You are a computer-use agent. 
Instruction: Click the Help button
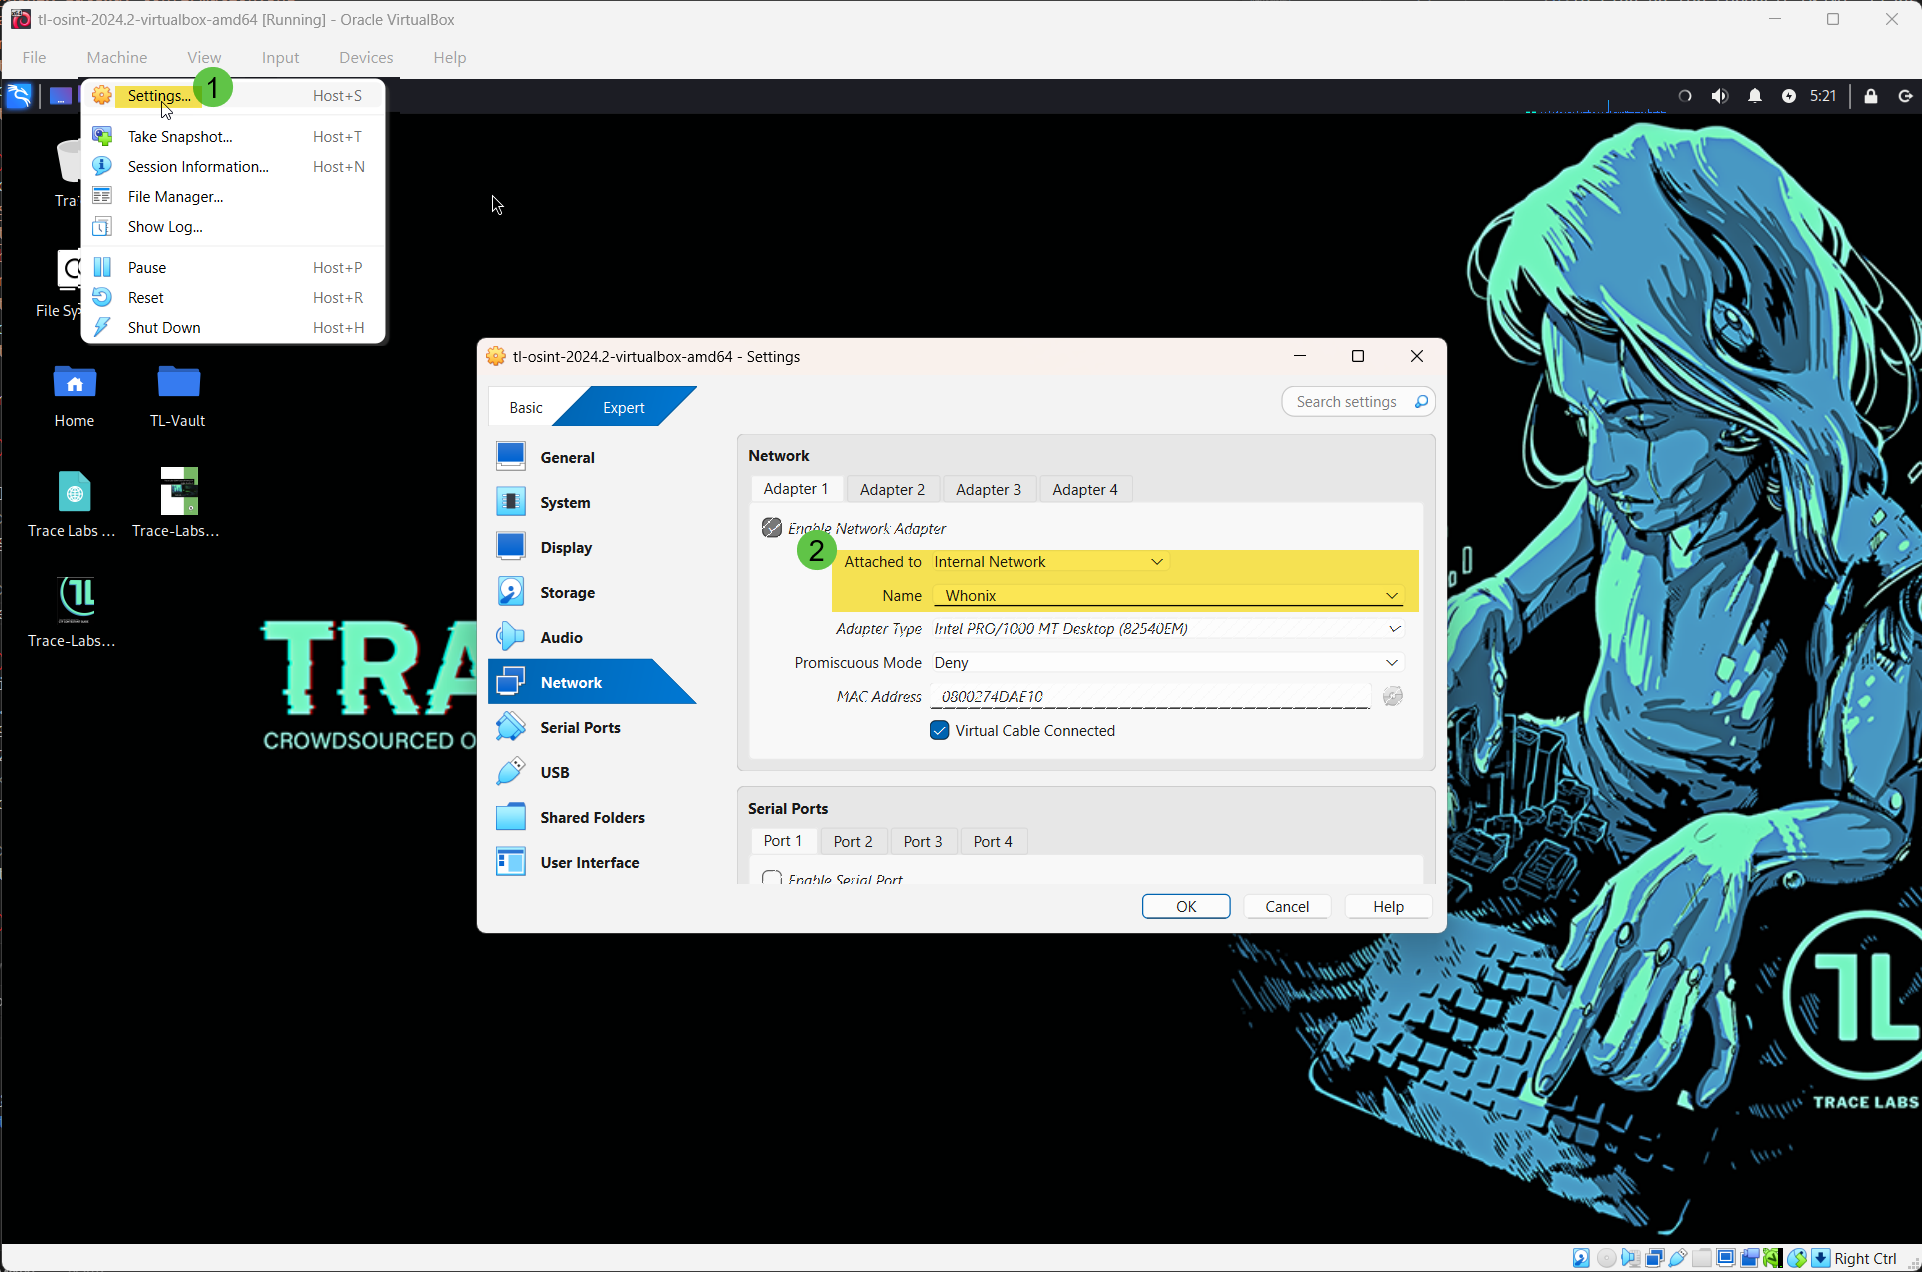tap(1387, 906)
